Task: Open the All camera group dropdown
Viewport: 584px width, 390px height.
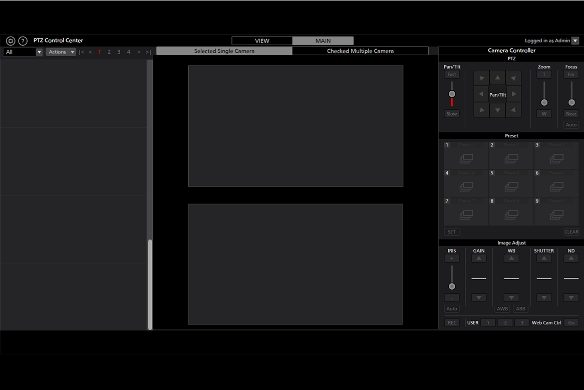Action: point(23,52)
